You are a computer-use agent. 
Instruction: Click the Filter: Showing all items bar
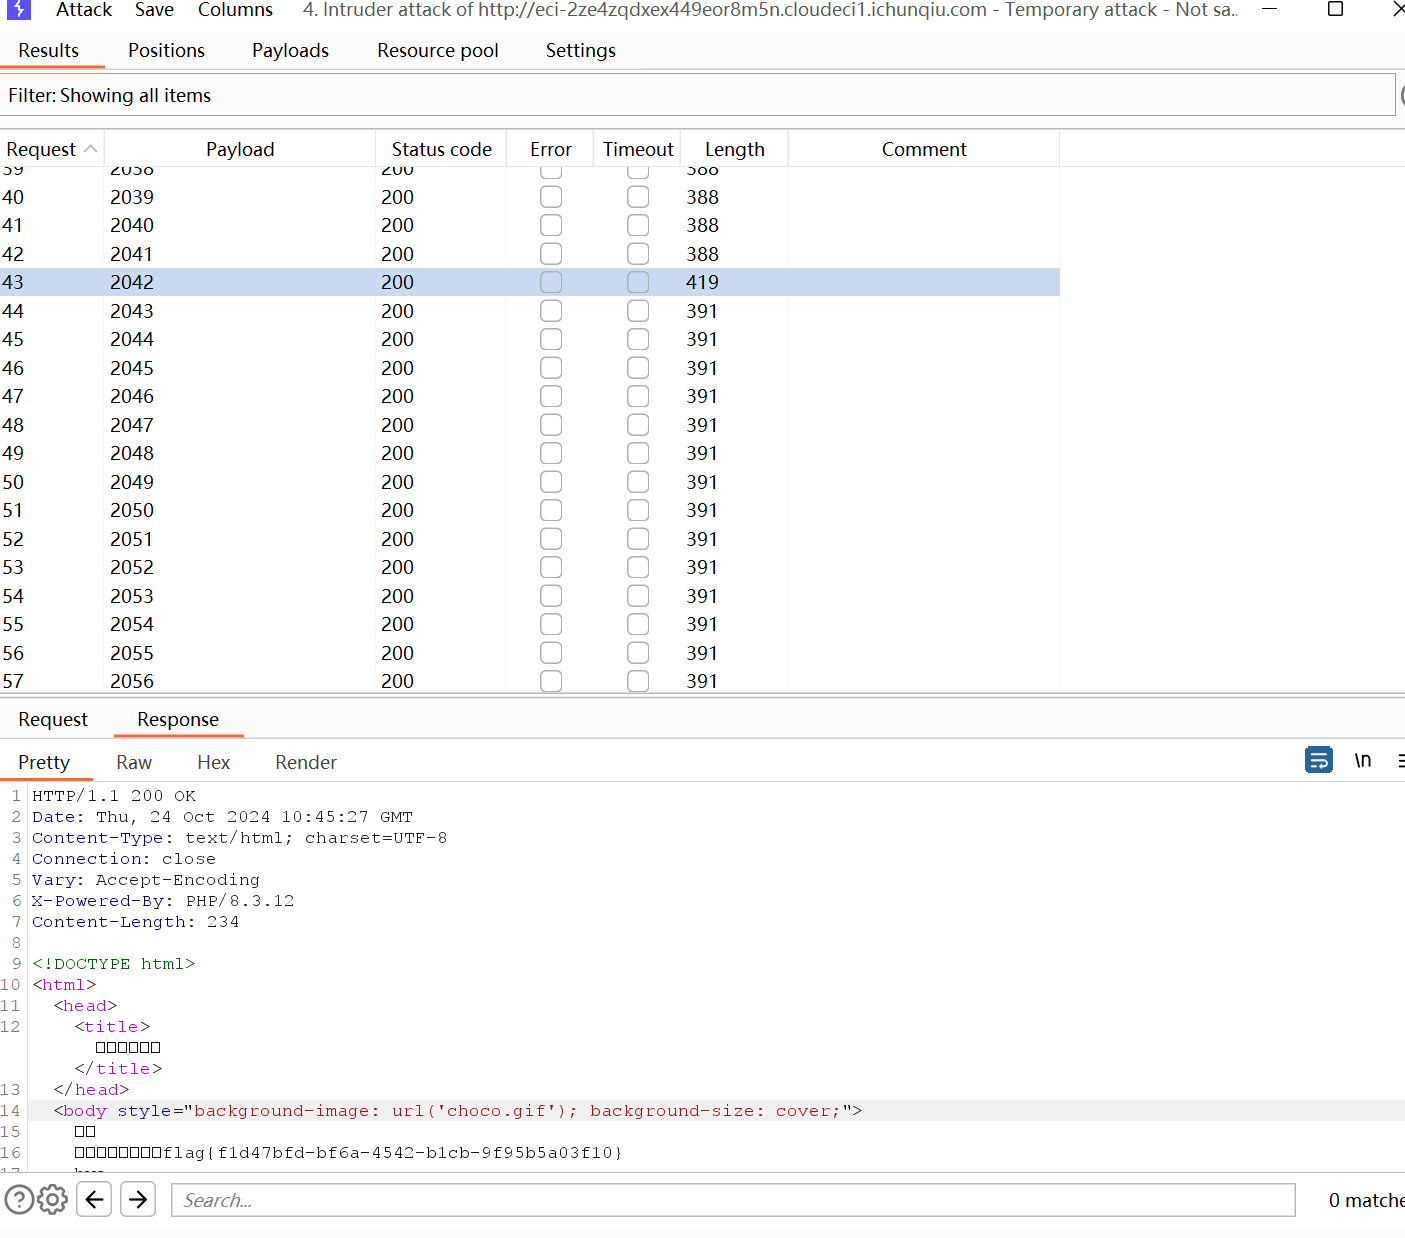697,95
